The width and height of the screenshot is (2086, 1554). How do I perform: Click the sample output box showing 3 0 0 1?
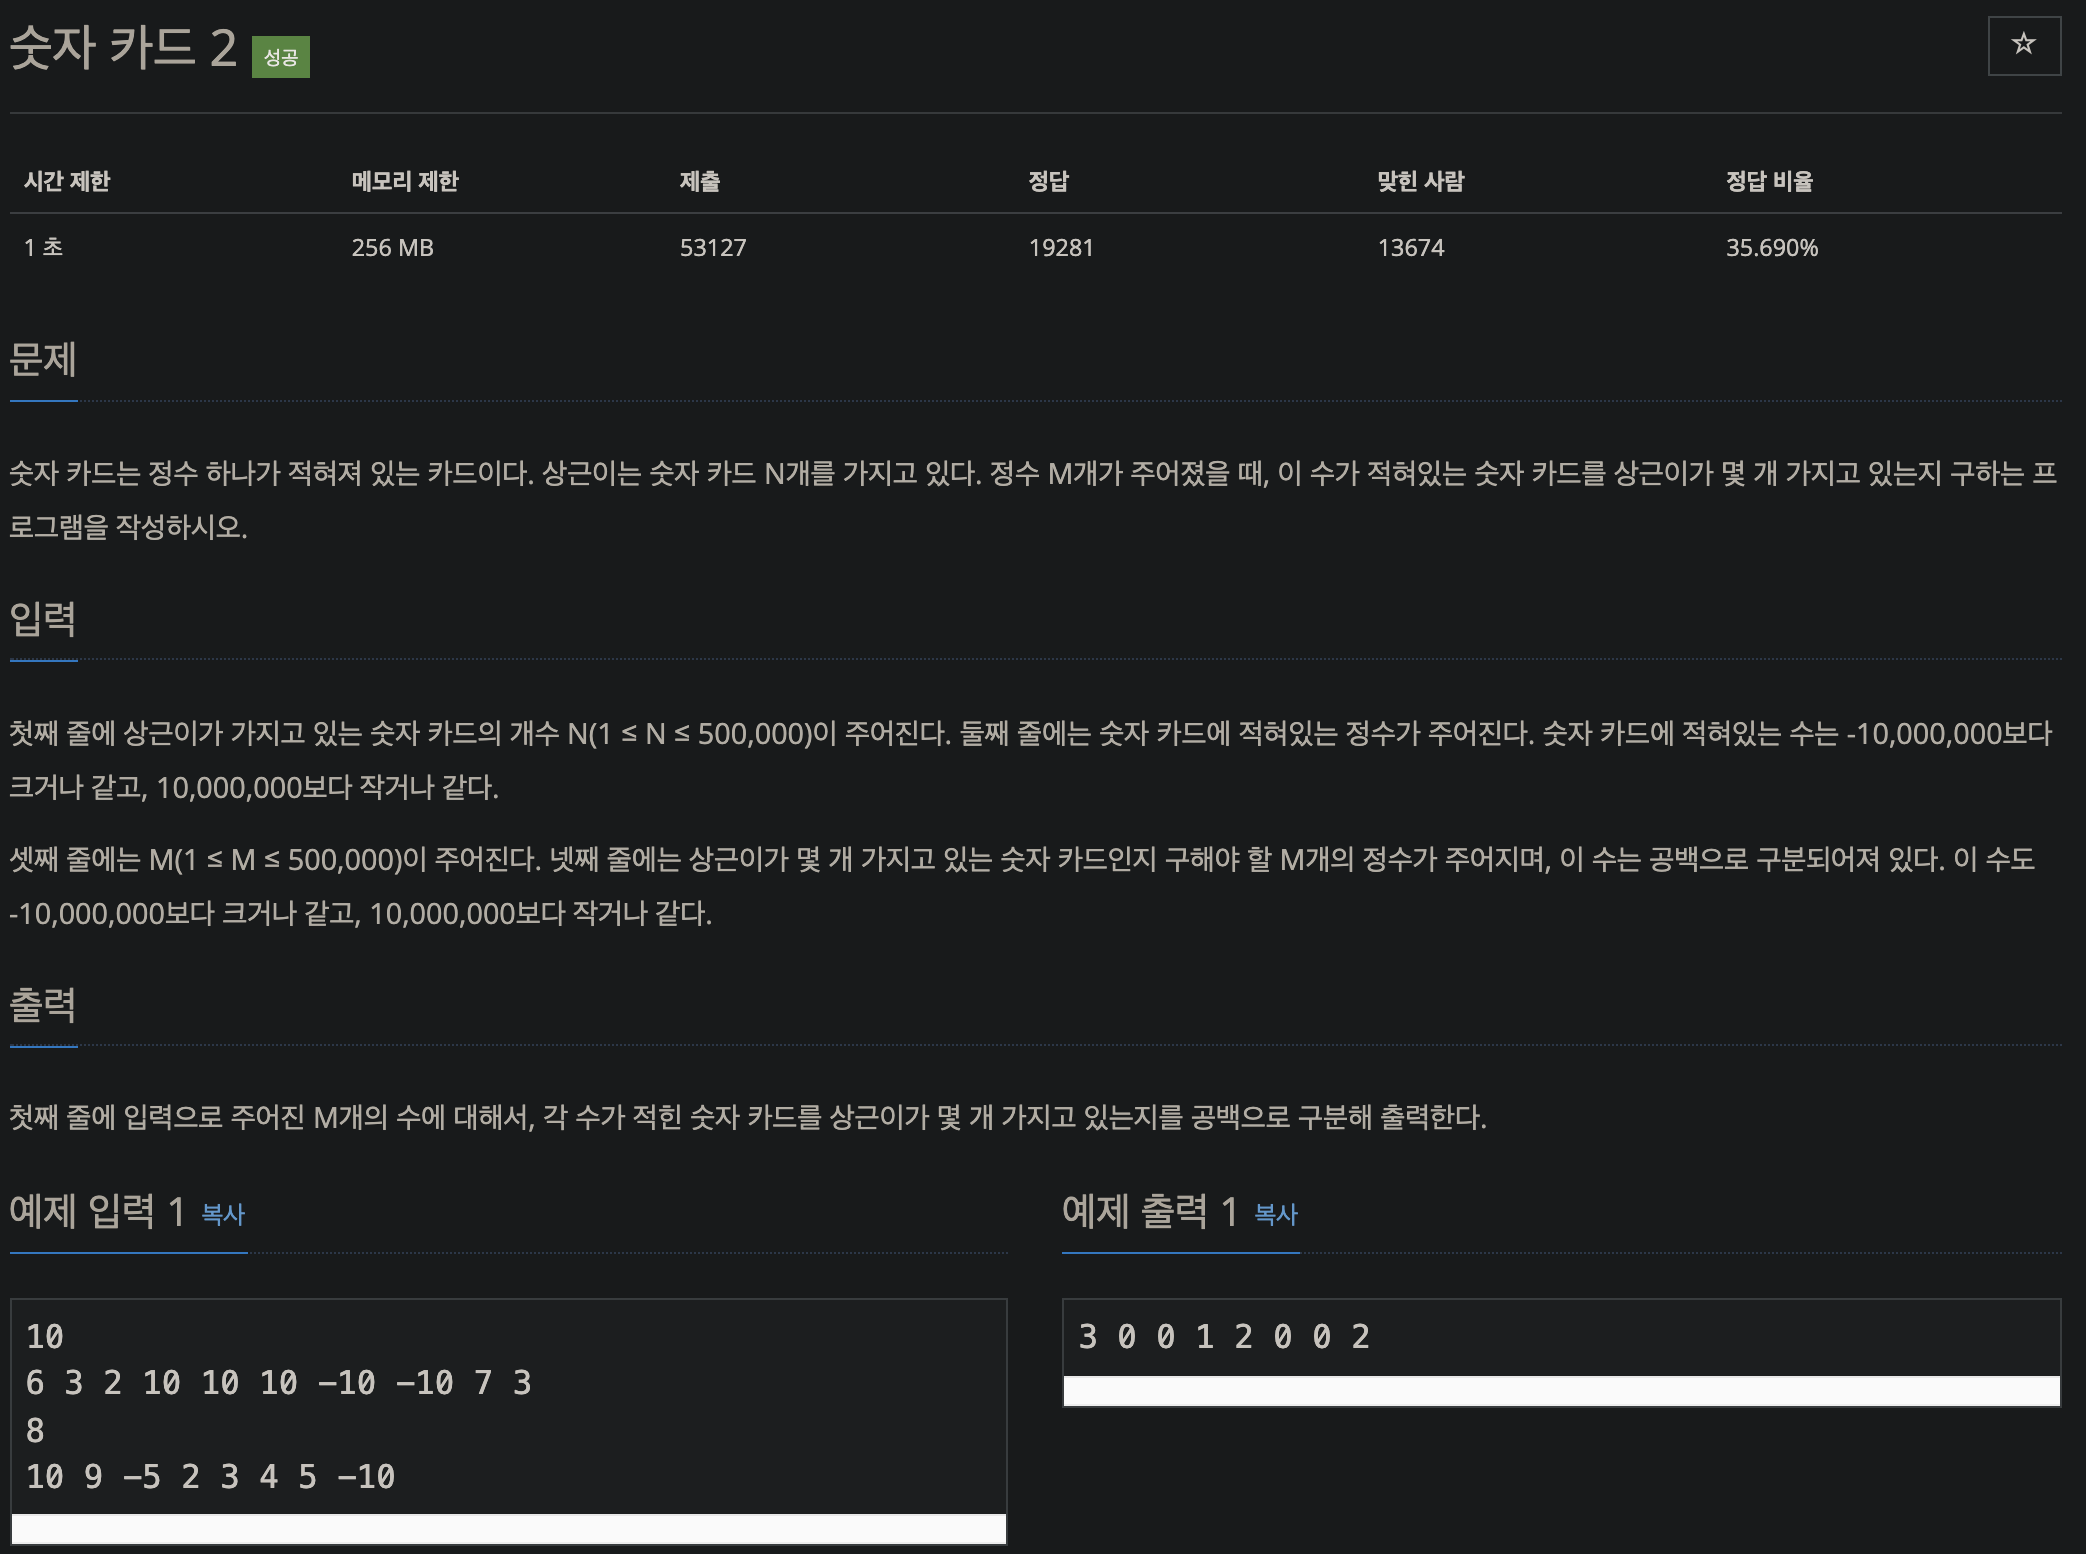tap(1560, 1337)
